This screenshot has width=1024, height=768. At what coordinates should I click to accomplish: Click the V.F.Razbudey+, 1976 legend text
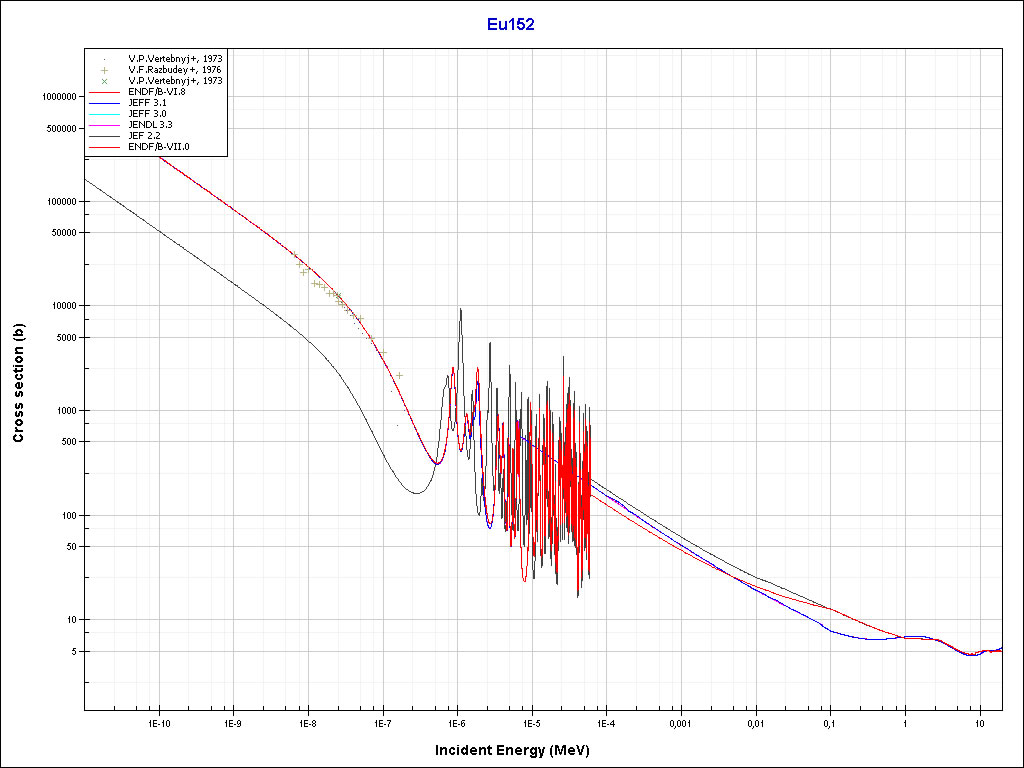(x=175, y=70)
